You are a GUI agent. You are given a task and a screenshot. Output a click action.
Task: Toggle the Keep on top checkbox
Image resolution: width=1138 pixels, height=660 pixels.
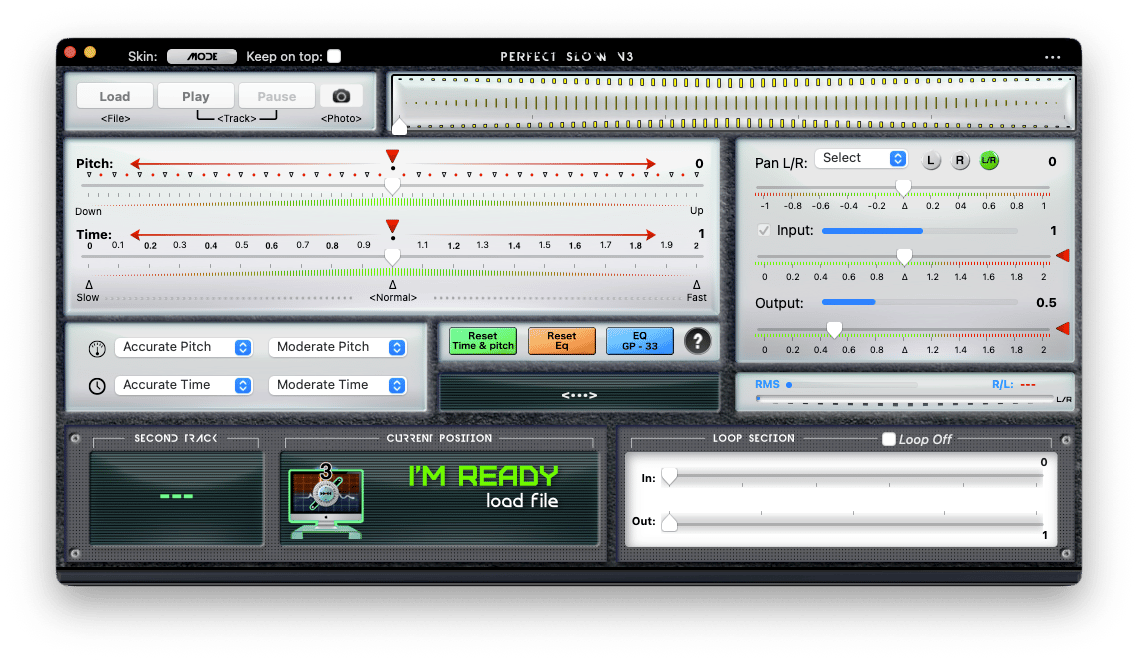point(334,56)
